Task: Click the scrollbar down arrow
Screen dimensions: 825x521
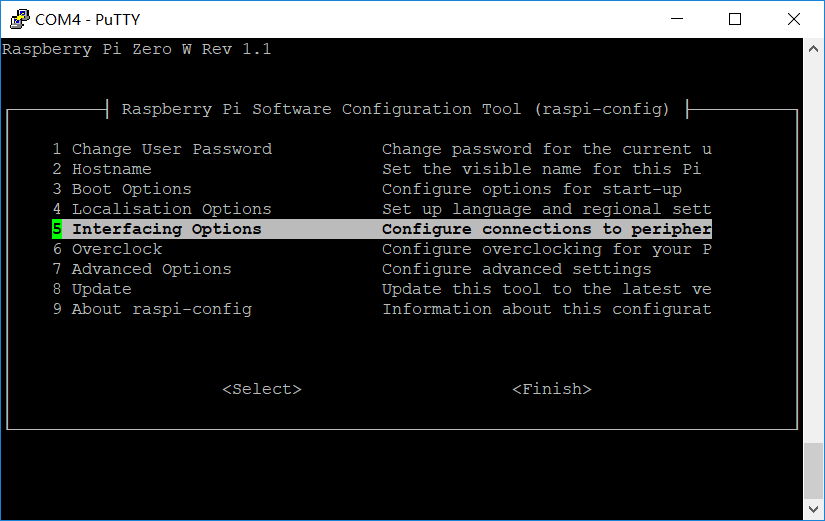Action: click(814, 510)
